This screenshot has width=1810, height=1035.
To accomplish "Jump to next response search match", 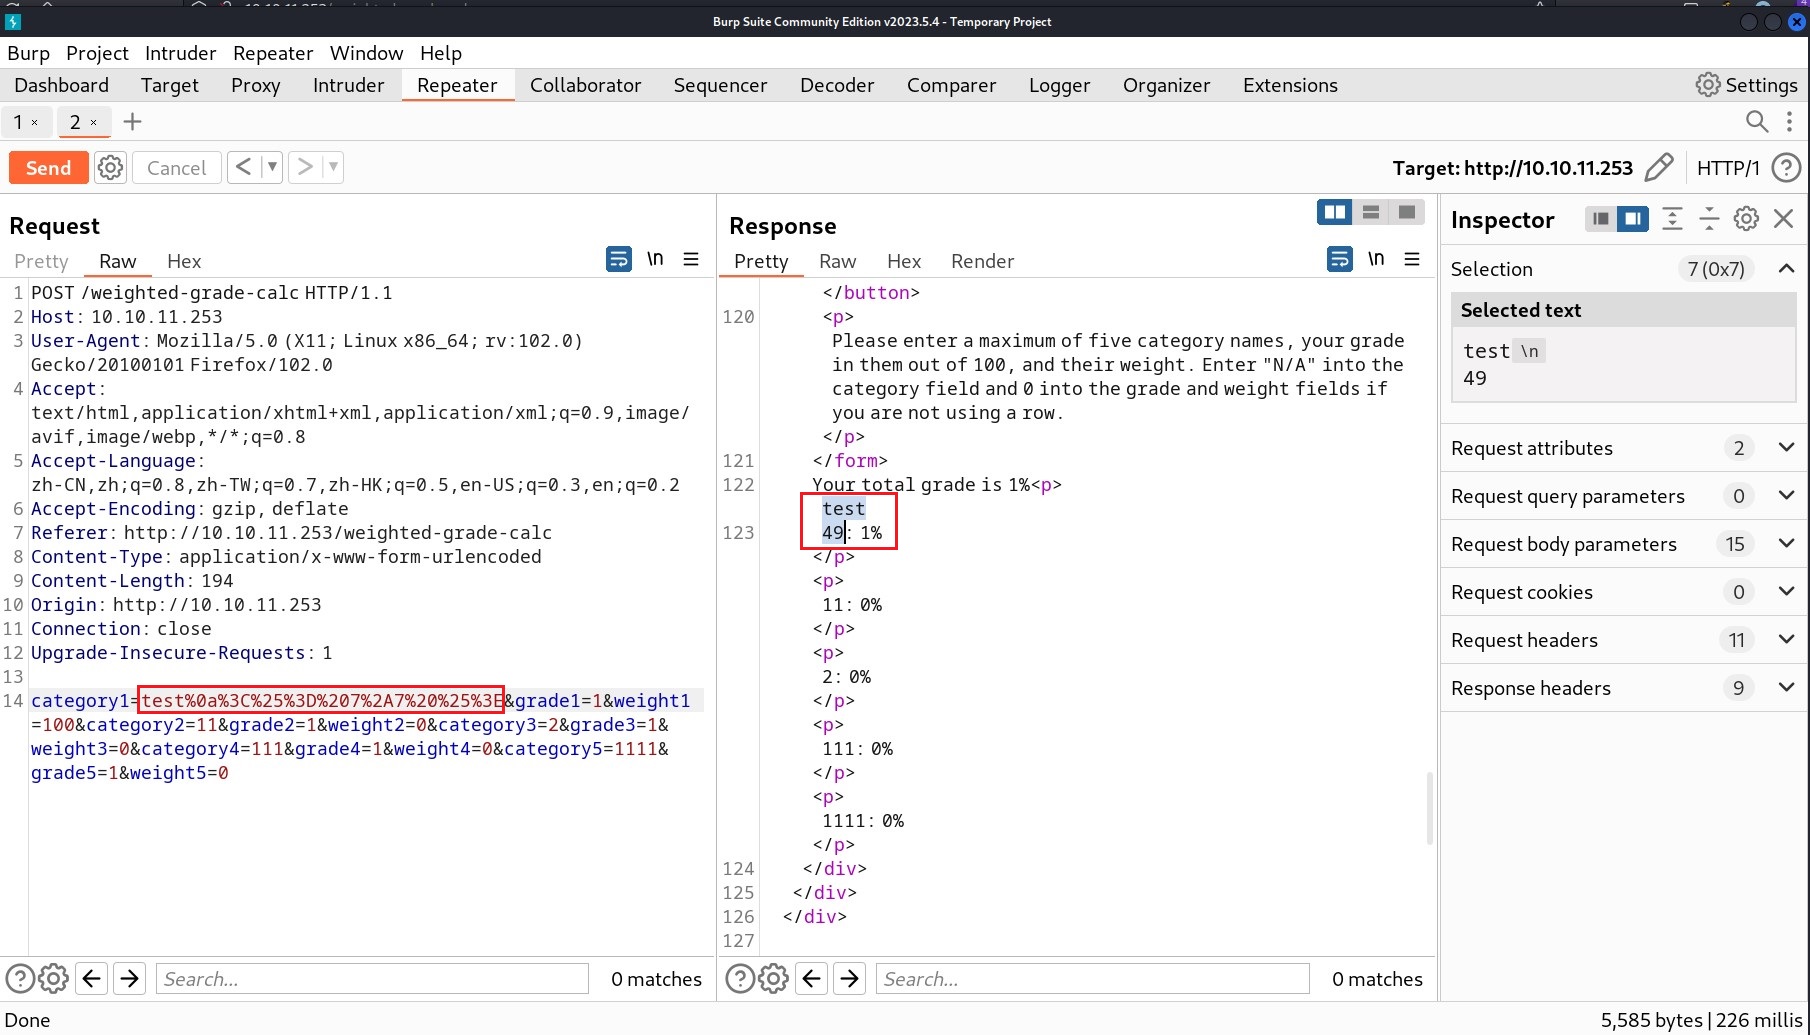I will (x=850, y=978).
